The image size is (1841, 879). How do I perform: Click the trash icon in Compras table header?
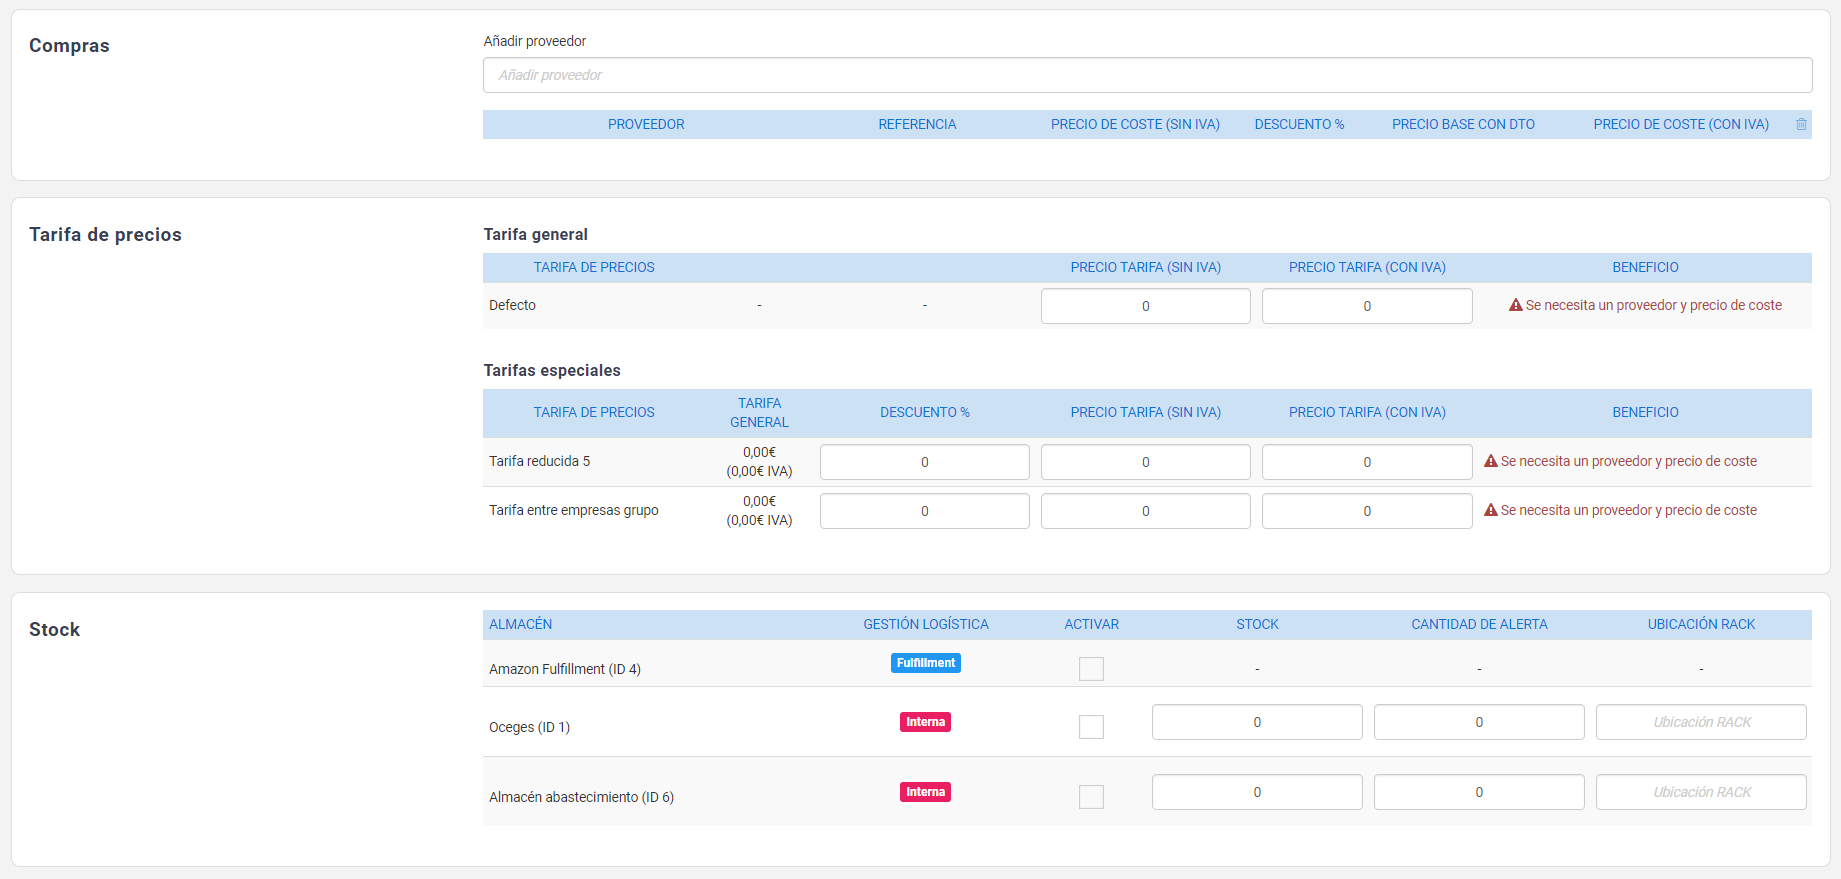coord(1801,124)
